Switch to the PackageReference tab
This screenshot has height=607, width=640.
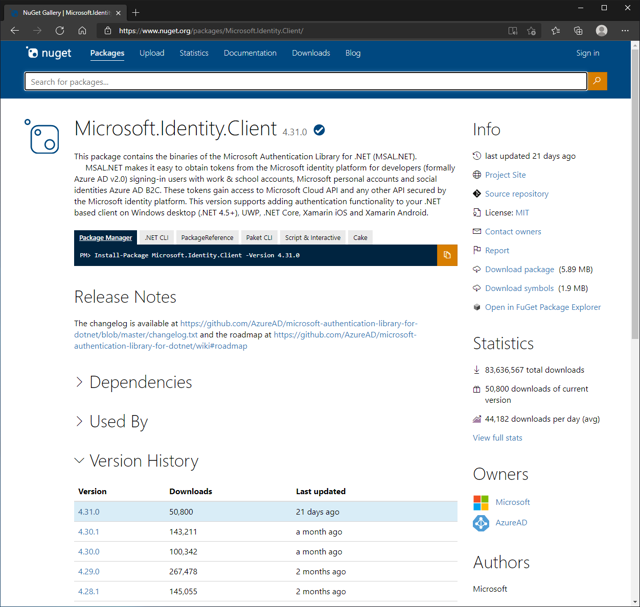click(x=207, y=238)
